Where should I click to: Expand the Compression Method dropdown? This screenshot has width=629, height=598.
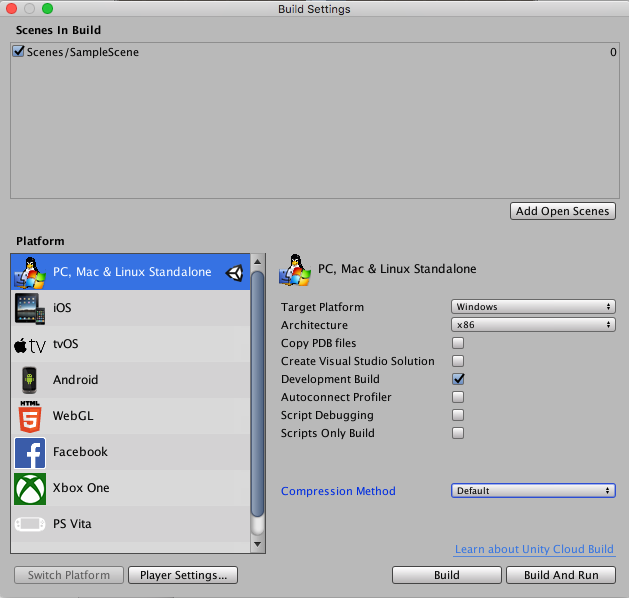(x=533, y=491)
